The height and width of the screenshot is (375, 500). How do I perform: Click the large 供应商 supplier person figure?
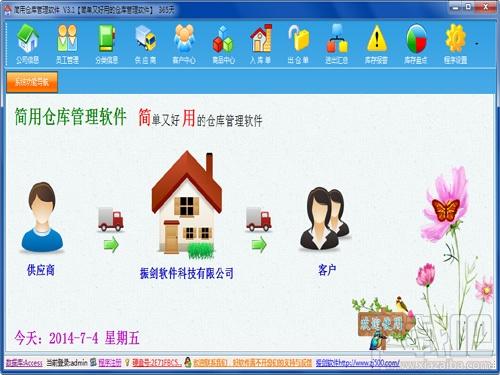(42, 217)
